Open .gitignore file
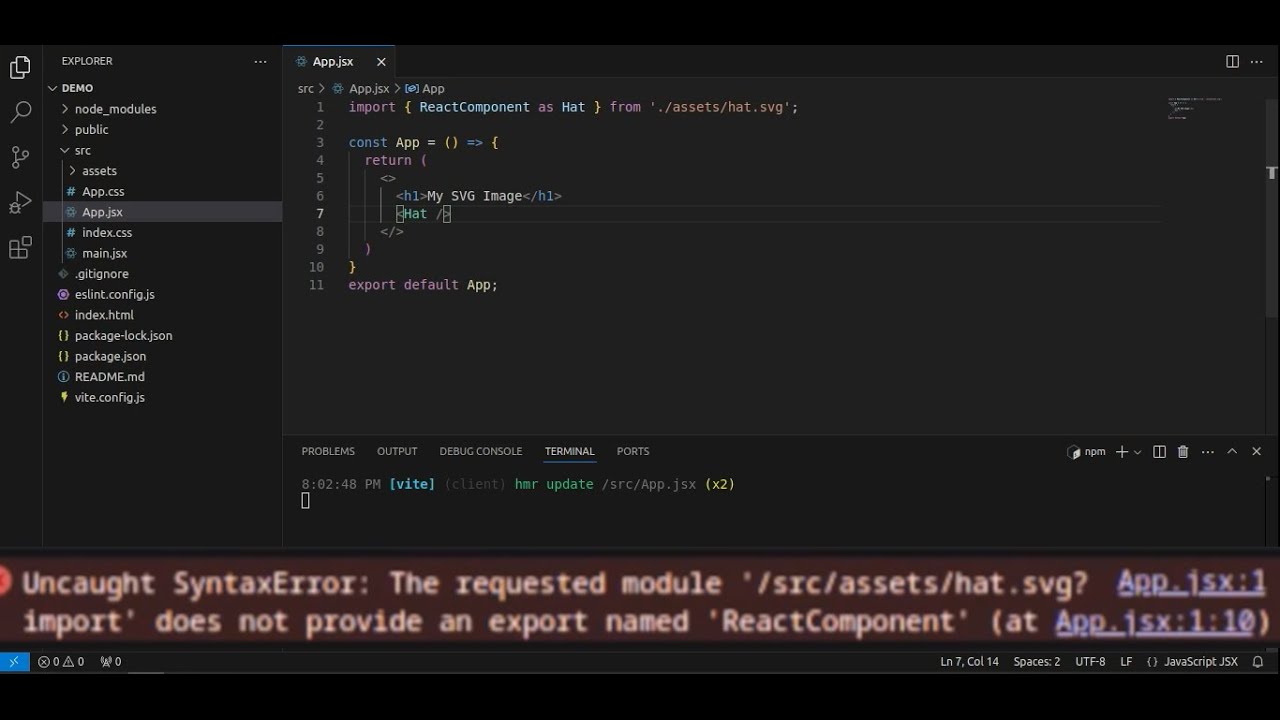1280x720 pixels. click(101, 274)
